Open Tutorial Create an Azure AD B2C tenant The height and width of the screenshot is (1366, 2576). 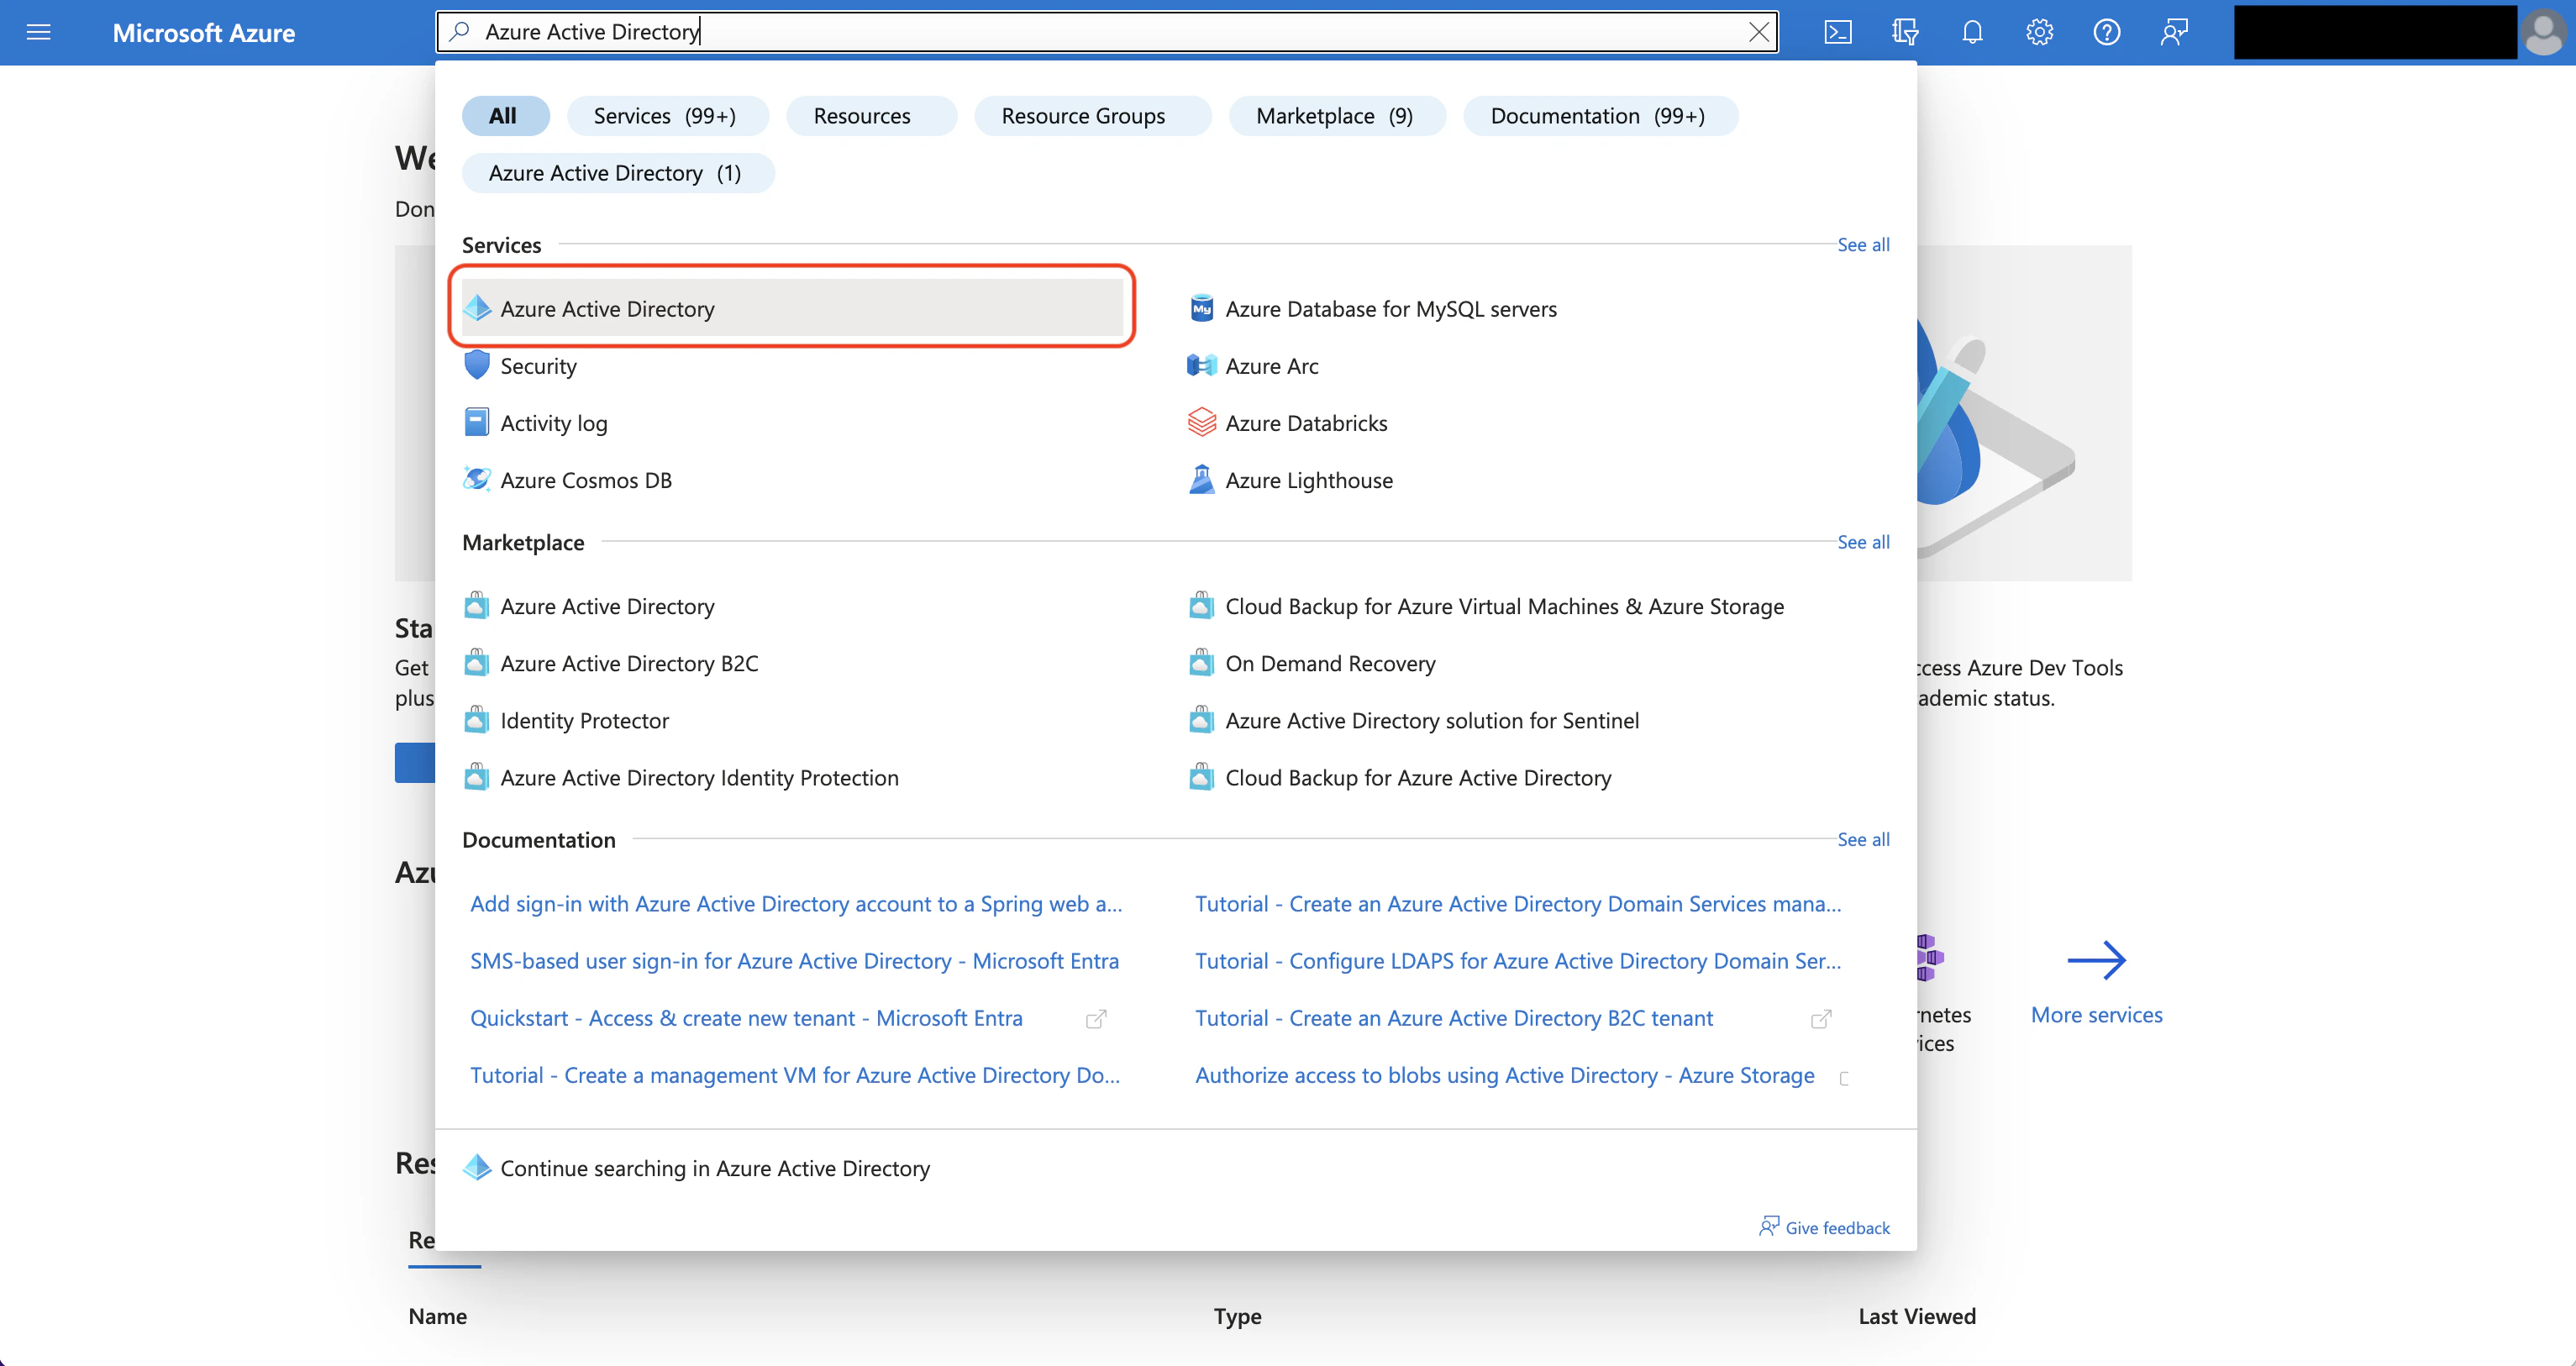coord(1454,1018)
